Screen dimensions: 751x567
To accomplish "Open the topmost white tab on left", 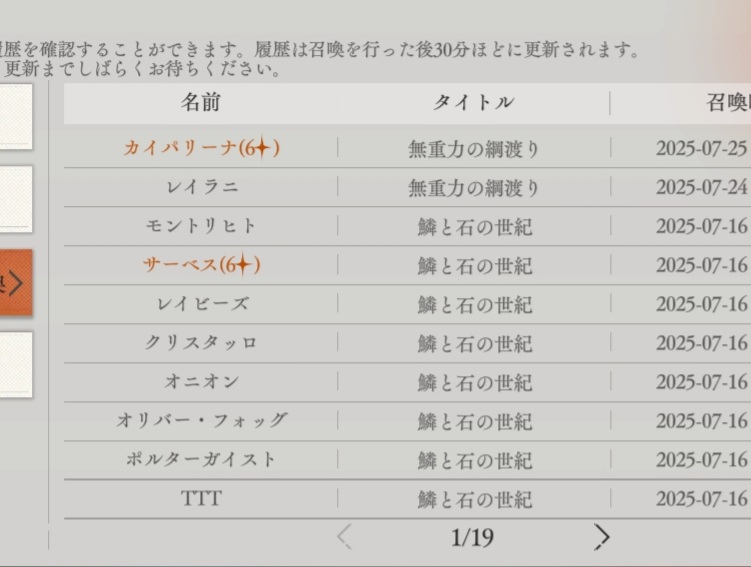I will [15, 117].
